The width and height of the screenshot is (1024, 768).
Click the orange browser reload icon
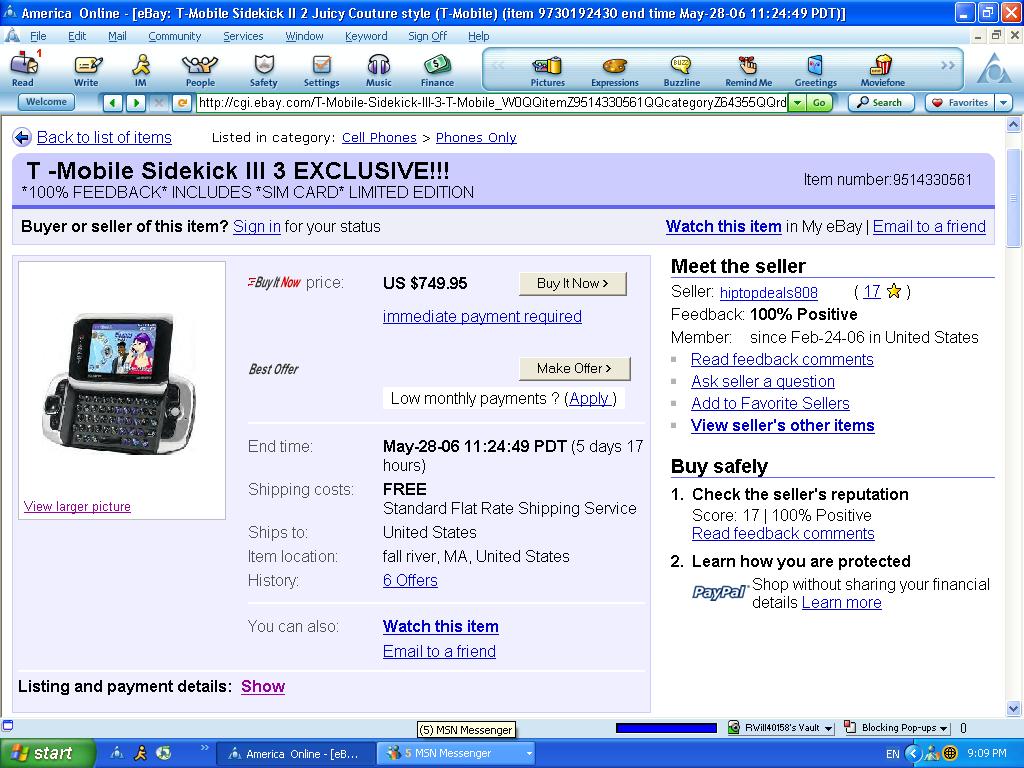point(182,103)
